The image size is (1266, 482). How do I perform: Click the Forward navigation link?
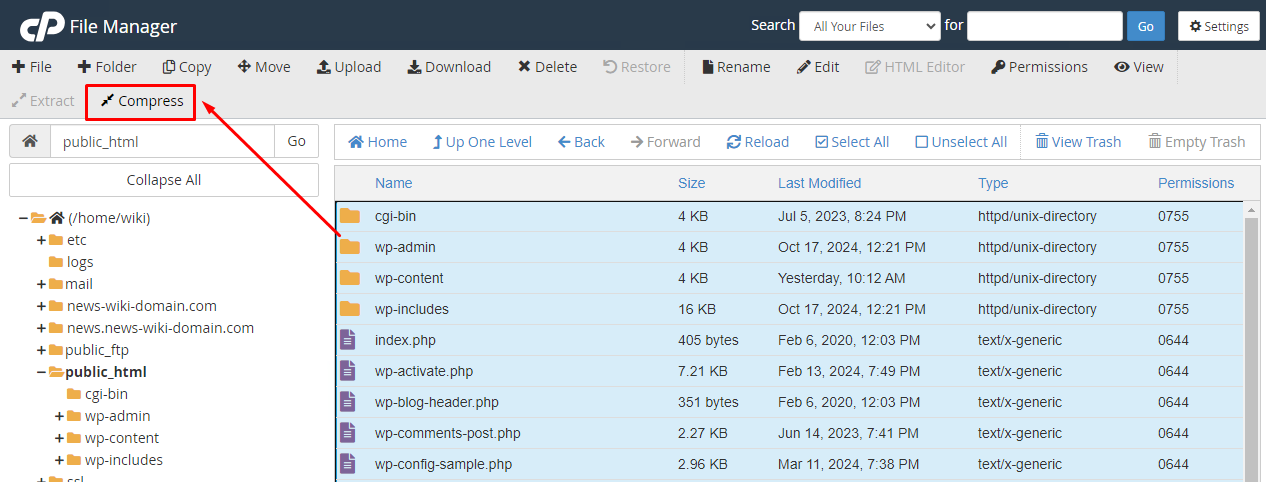pyautogui.click(x=665, y=142)
